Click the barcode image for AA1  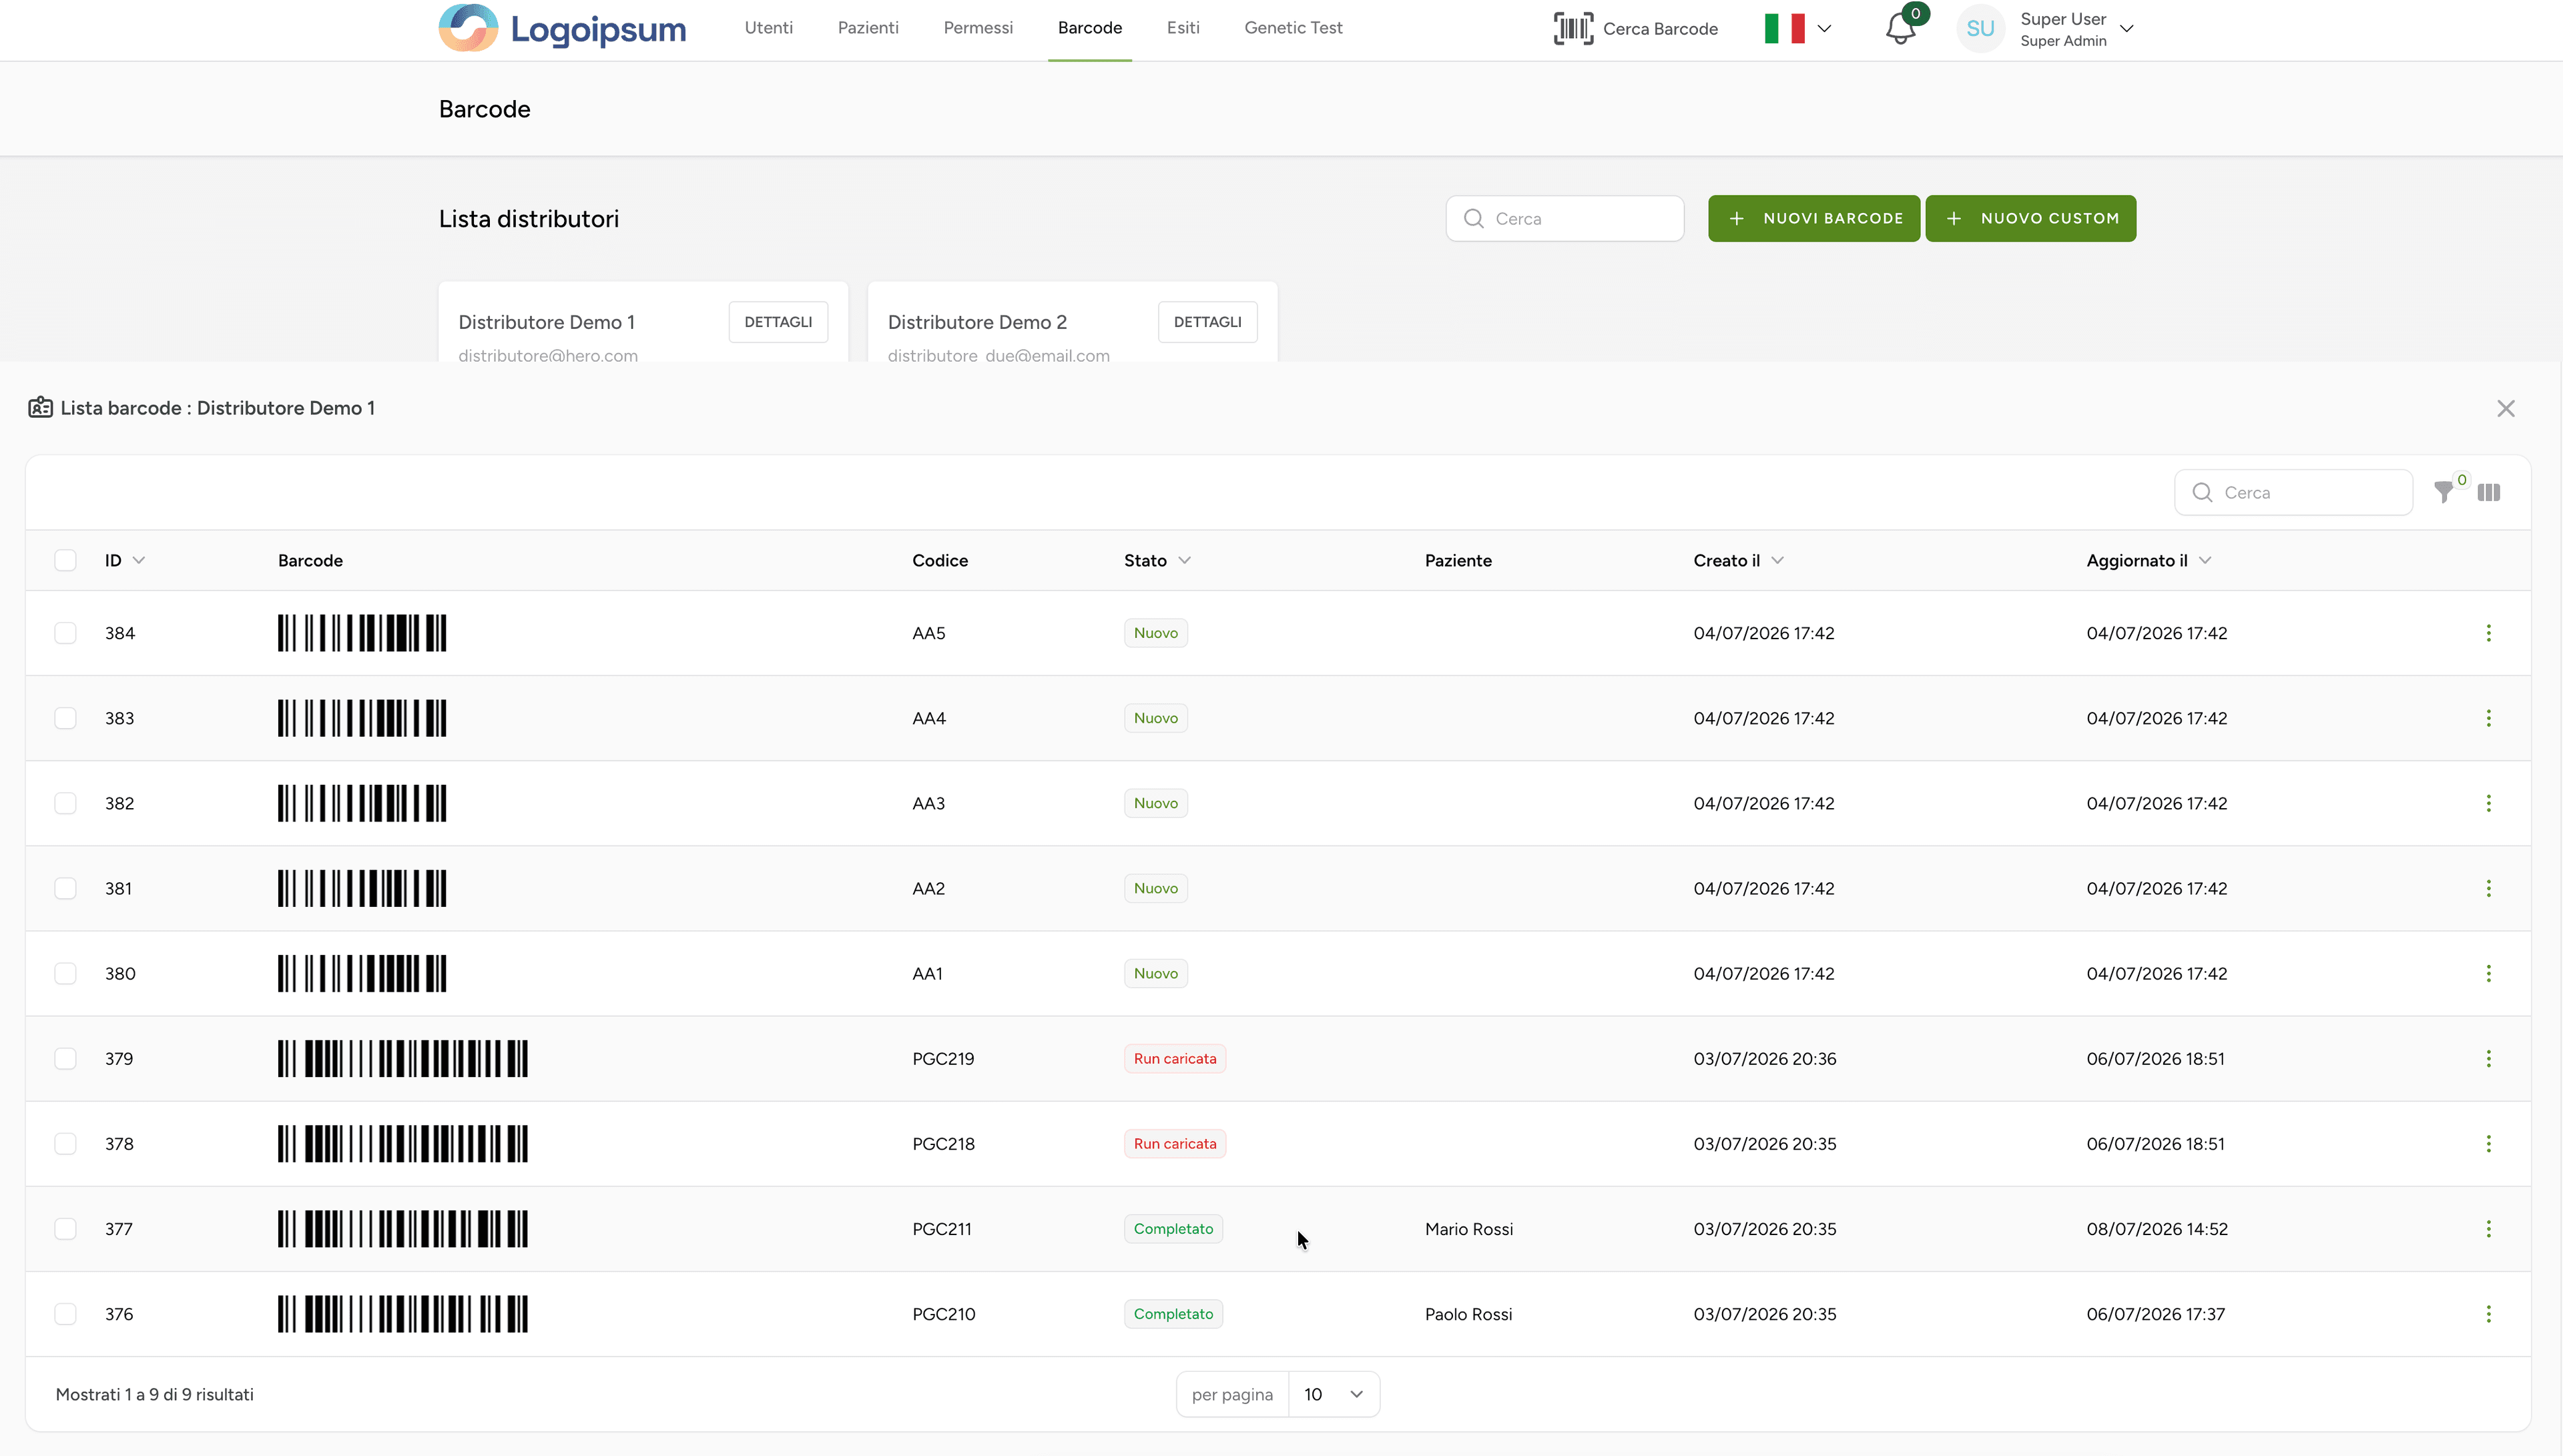pyautogui.click(x=362, y=973)
